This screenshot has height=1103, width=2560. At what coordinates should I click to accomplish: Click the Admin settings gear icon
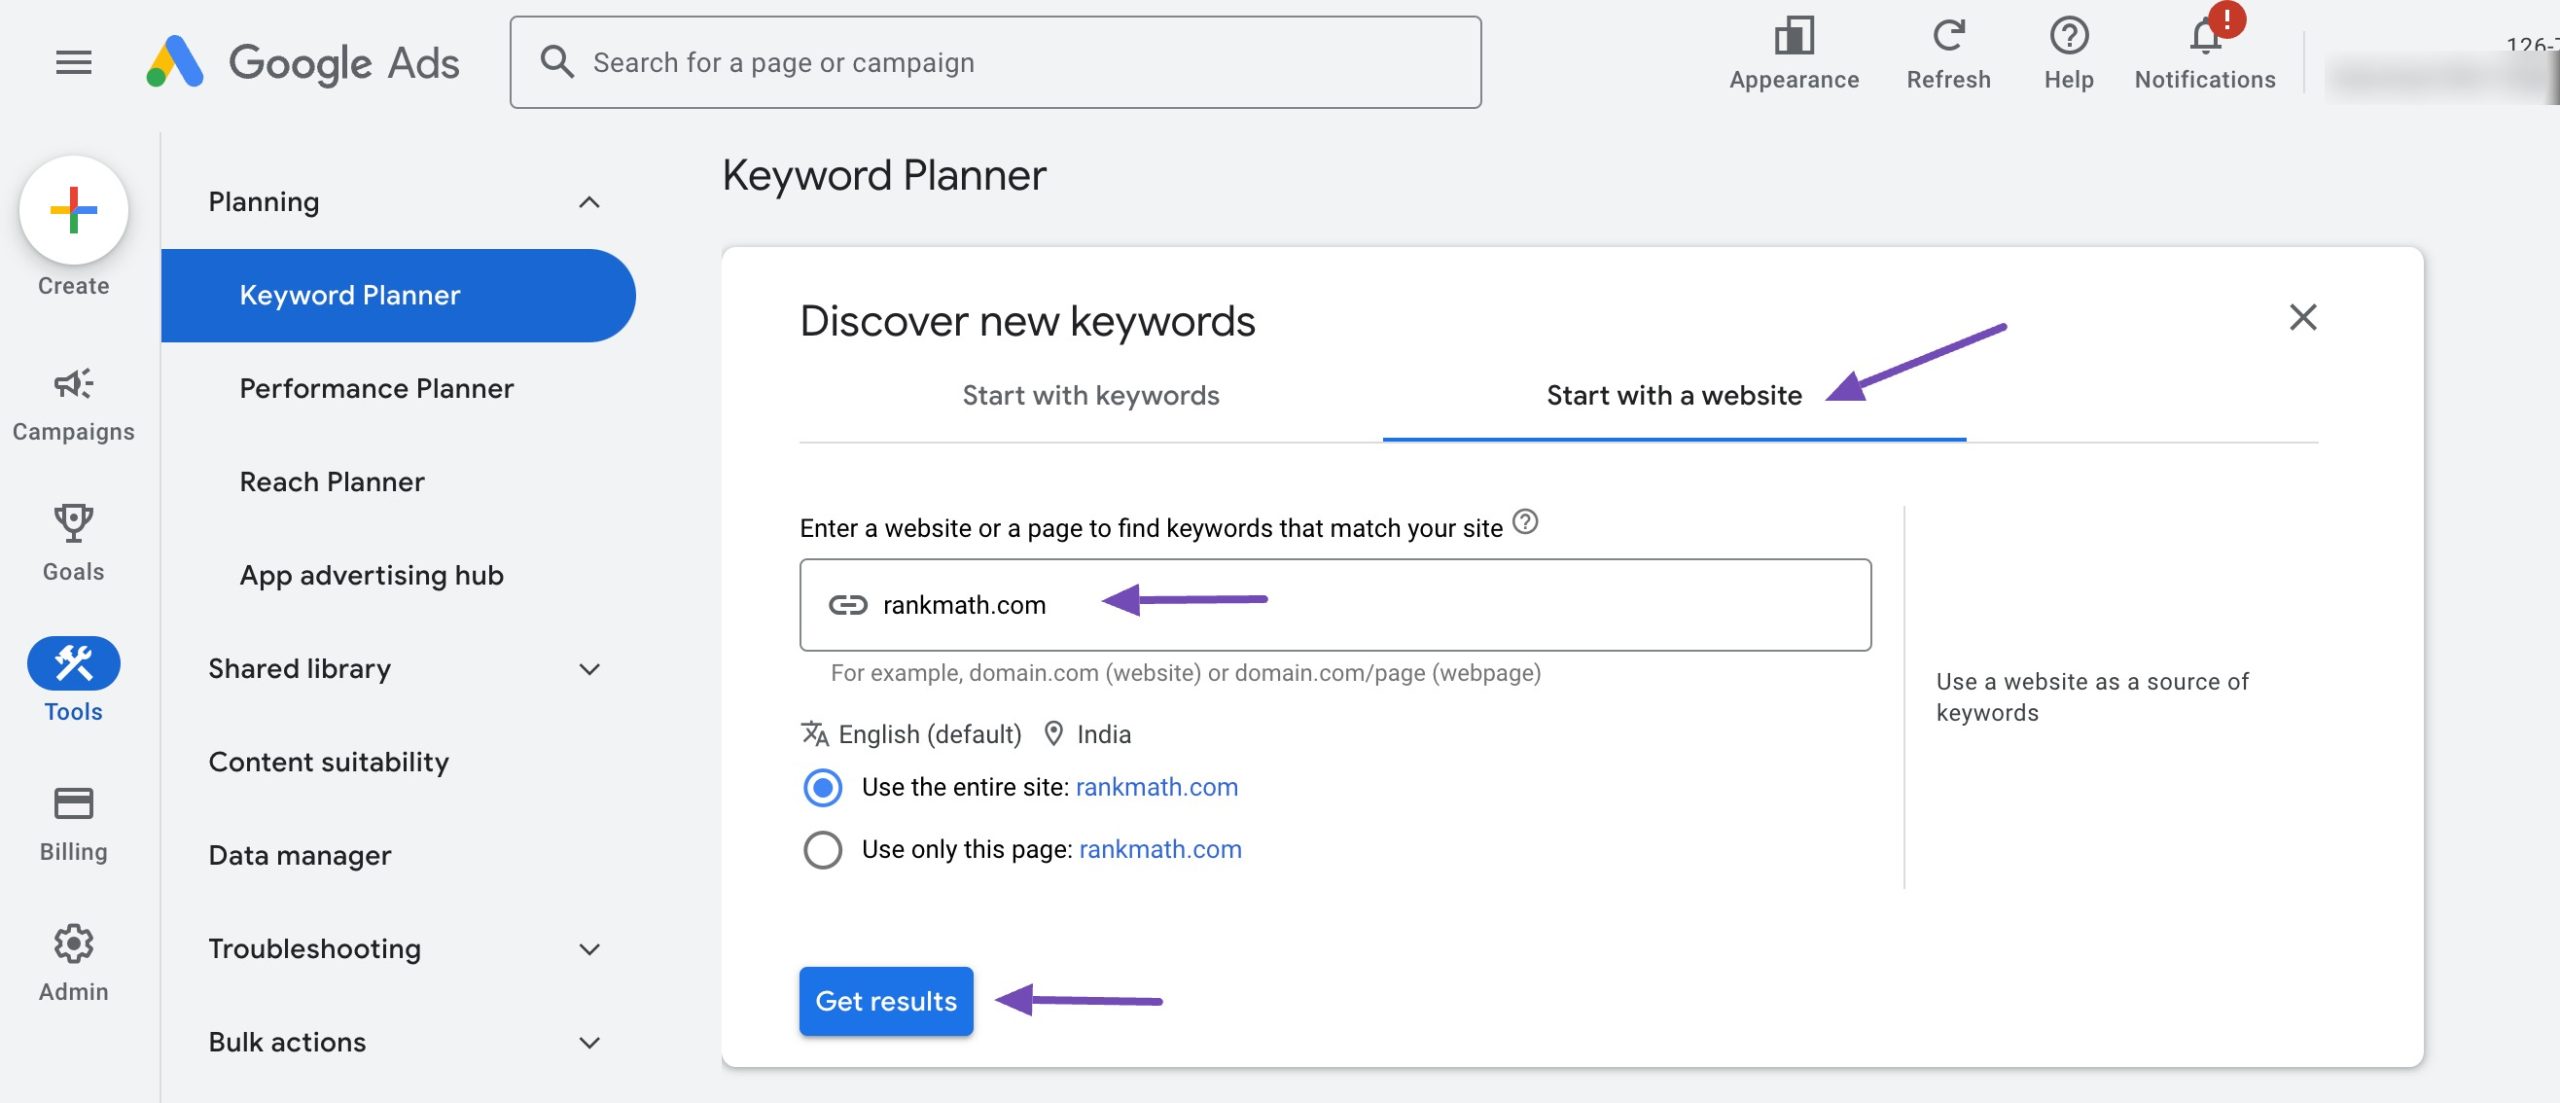[73, 941]
